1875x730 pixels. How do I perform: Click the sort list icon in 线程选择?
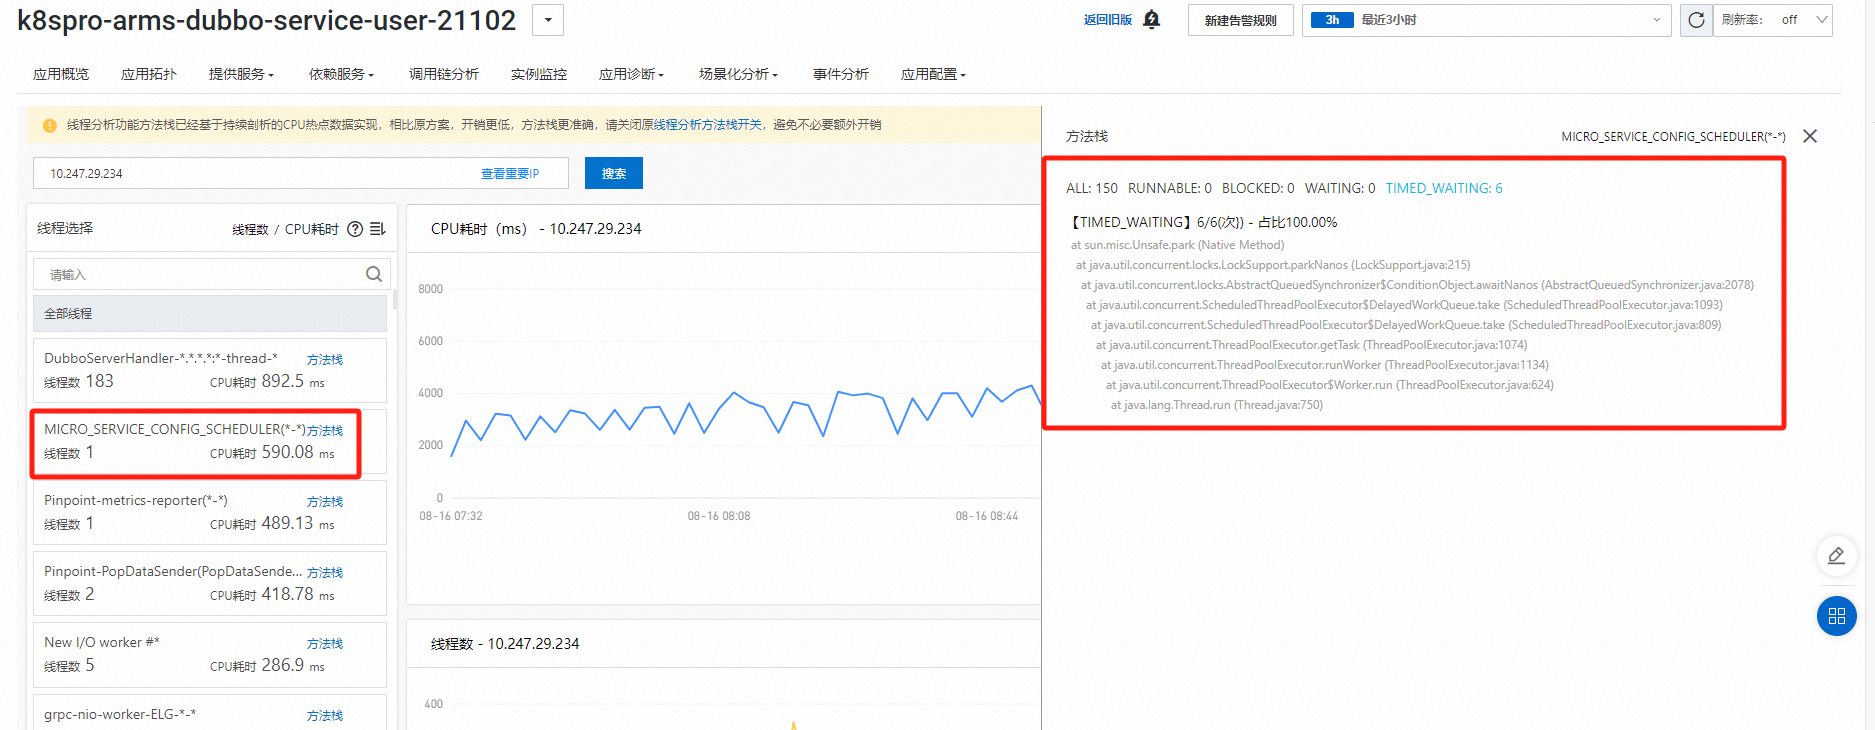[377, 229]
